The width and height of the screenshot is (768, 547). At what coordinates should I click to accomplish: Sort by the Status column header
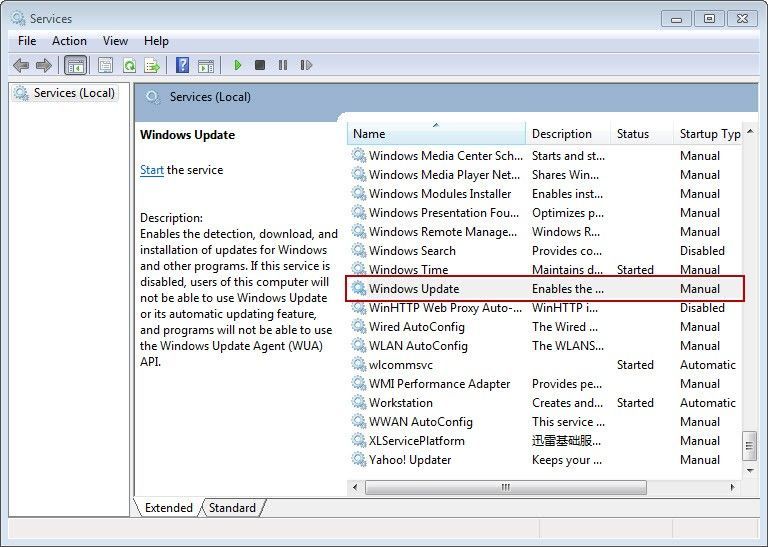pyautogui.click(x=642, y=134)
